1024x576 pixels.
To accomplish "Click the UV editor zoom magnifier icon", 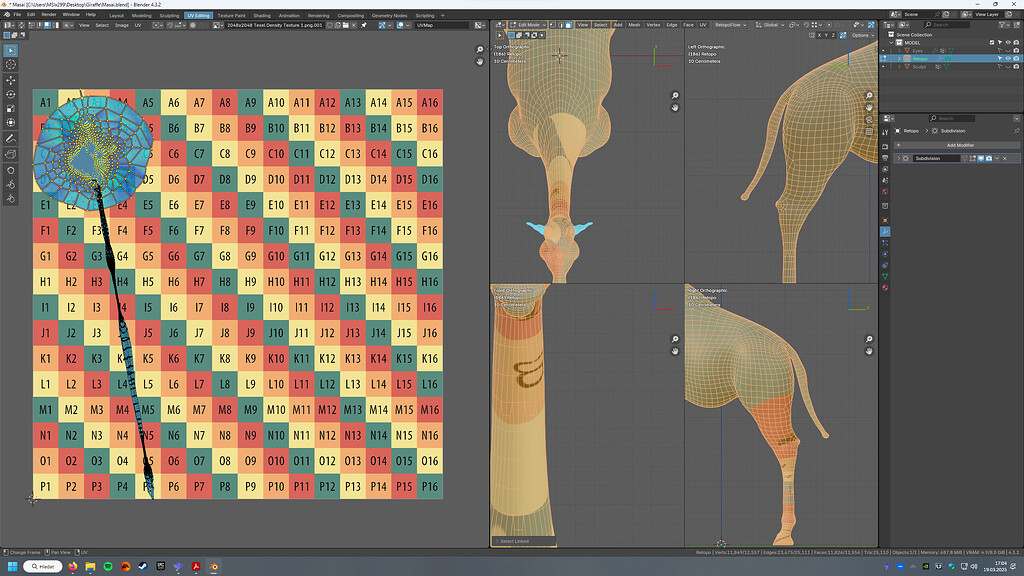I will coord(479,50).
